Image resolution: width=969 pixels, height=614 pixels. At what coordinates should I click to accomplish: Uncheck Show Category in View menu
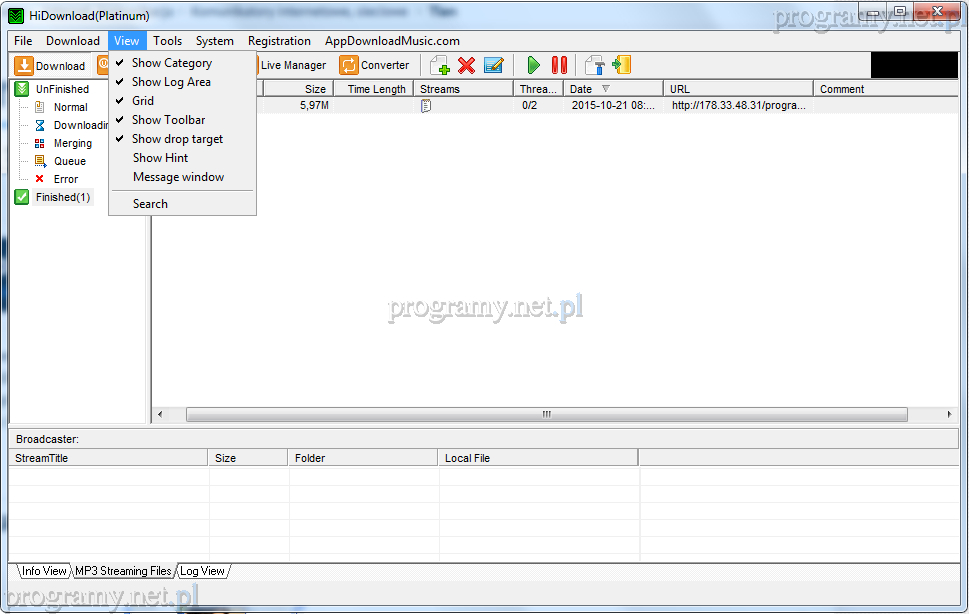coord(171,63)
